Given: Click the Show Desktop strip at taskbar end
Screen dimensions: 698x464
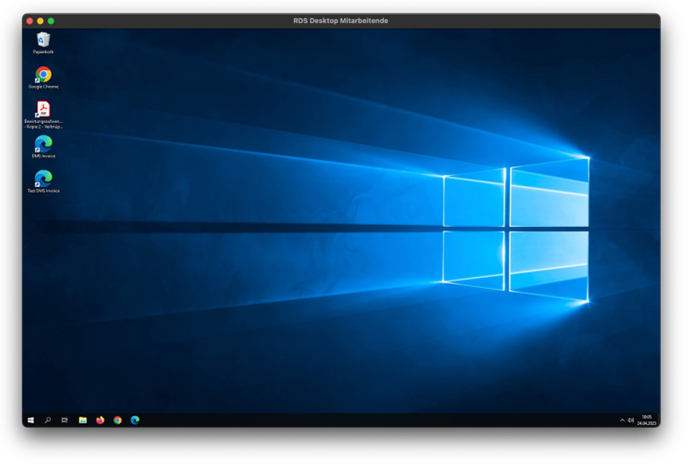Looking at the screenshot, I should [x=659, y=420].
